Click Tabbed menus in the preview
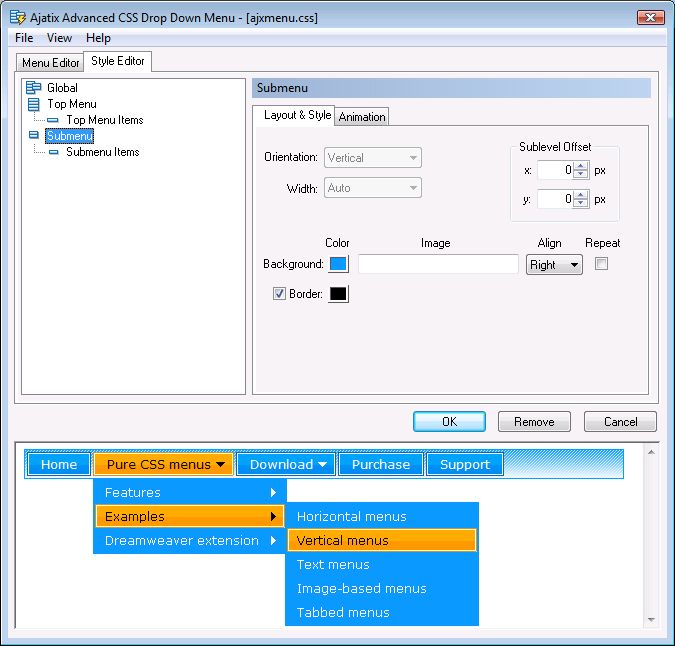 click(x=382, y=612)
